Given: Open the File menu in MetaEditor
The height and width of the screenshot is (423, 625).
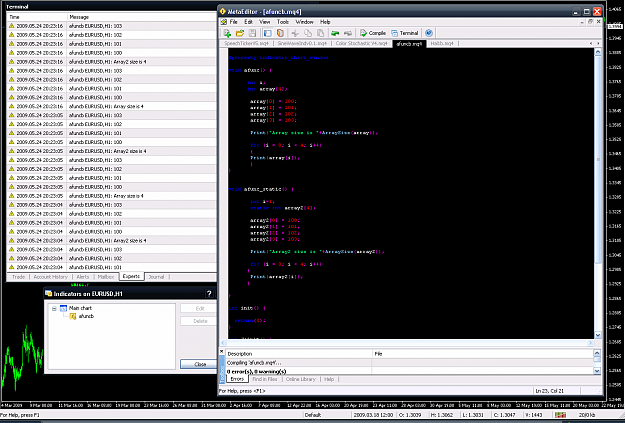Looking at the screenshot, I should click(x=234, y=22).
